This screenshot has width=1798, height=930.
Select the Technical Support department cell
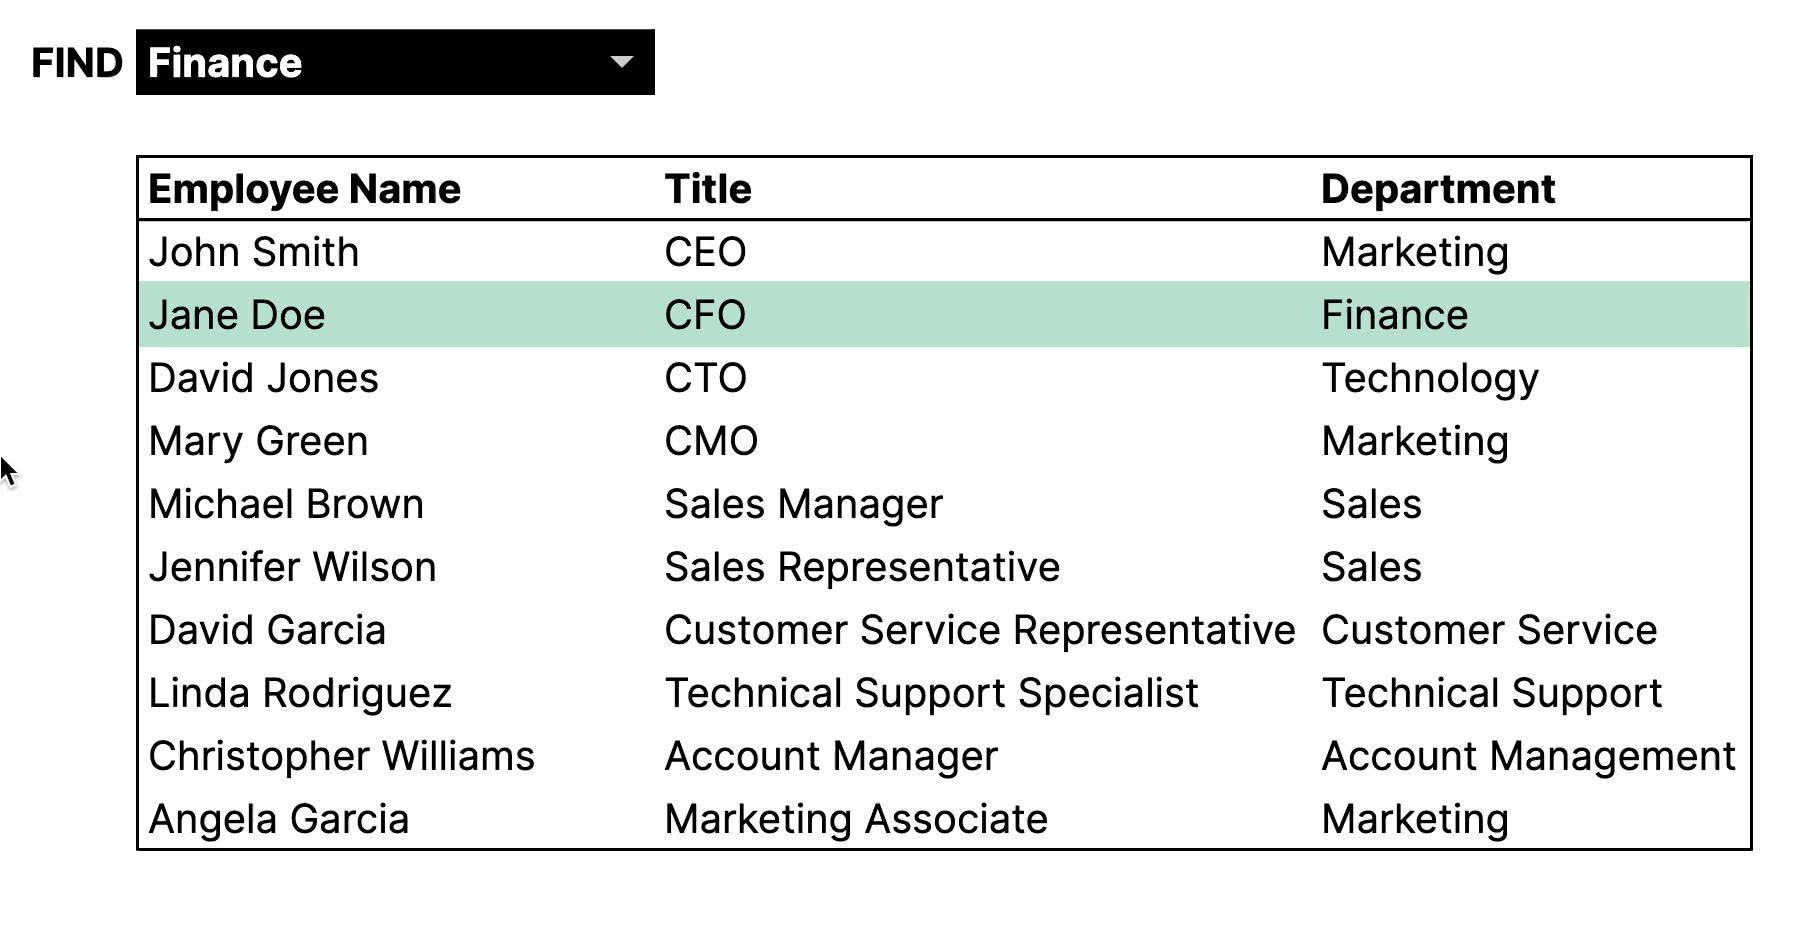tap(1491, 693)
